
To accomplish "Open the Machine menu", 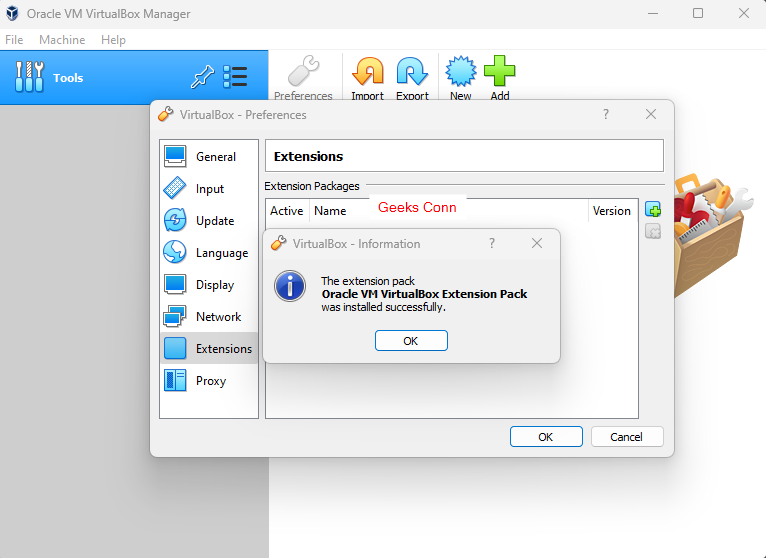I will (x=62, y=40).
